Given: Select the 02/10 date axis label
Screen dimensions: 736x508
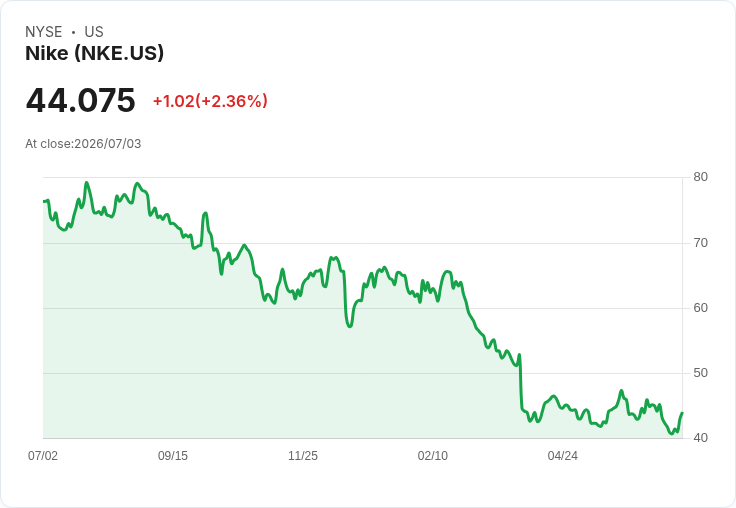Looking at the screenshot, I should [x=433, y=455].
